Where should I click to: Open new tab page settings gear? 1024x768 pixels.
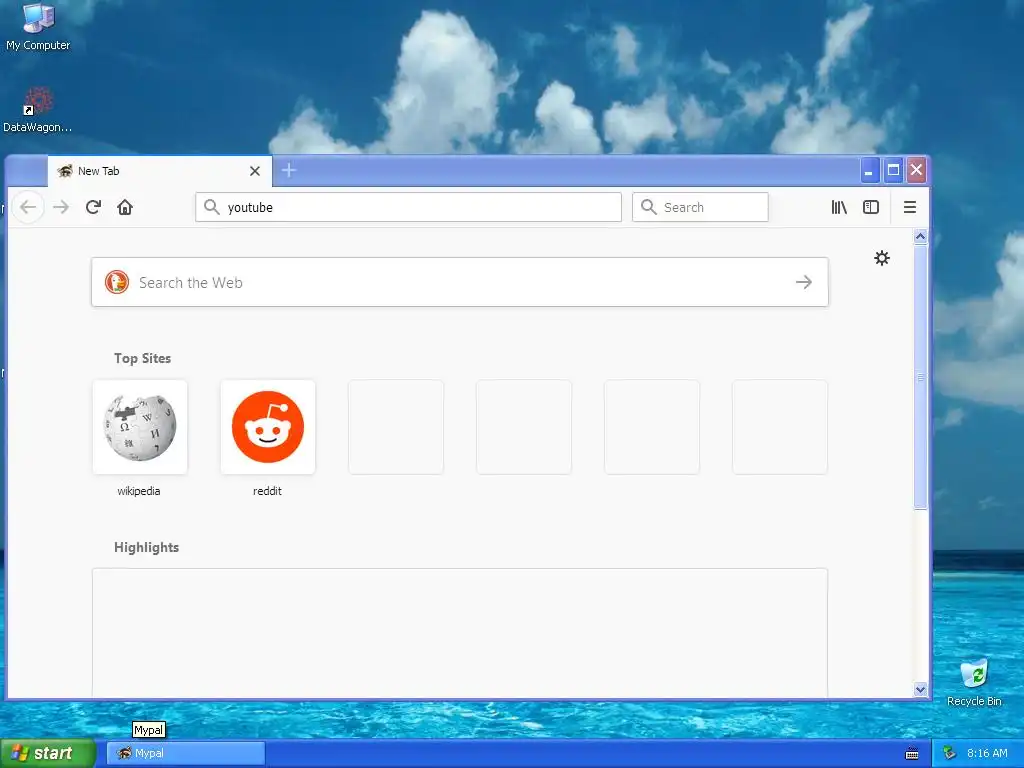pos(882,258)
